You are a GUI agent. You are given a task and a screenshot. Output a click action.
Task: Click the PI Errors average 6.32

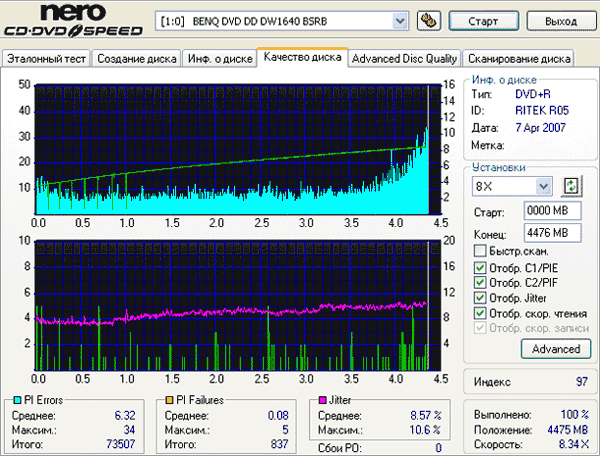[x=125, y=415]
